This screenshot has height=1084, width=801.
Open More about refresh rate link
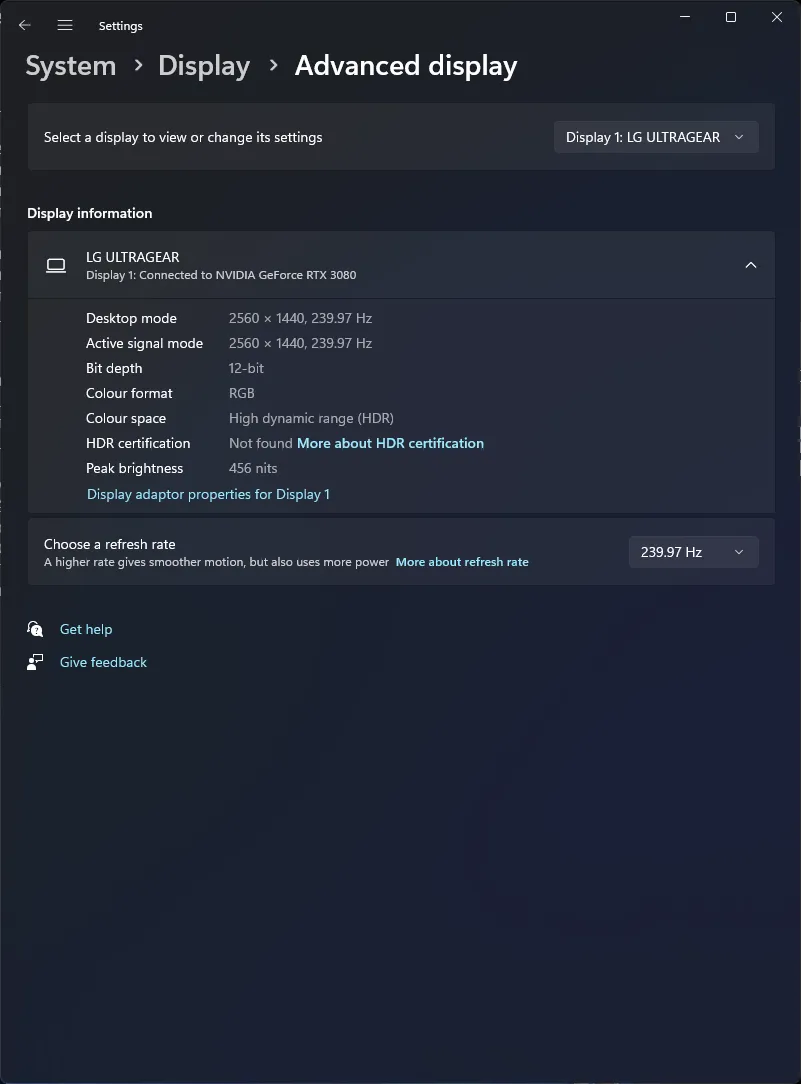[x=462, y=562]
